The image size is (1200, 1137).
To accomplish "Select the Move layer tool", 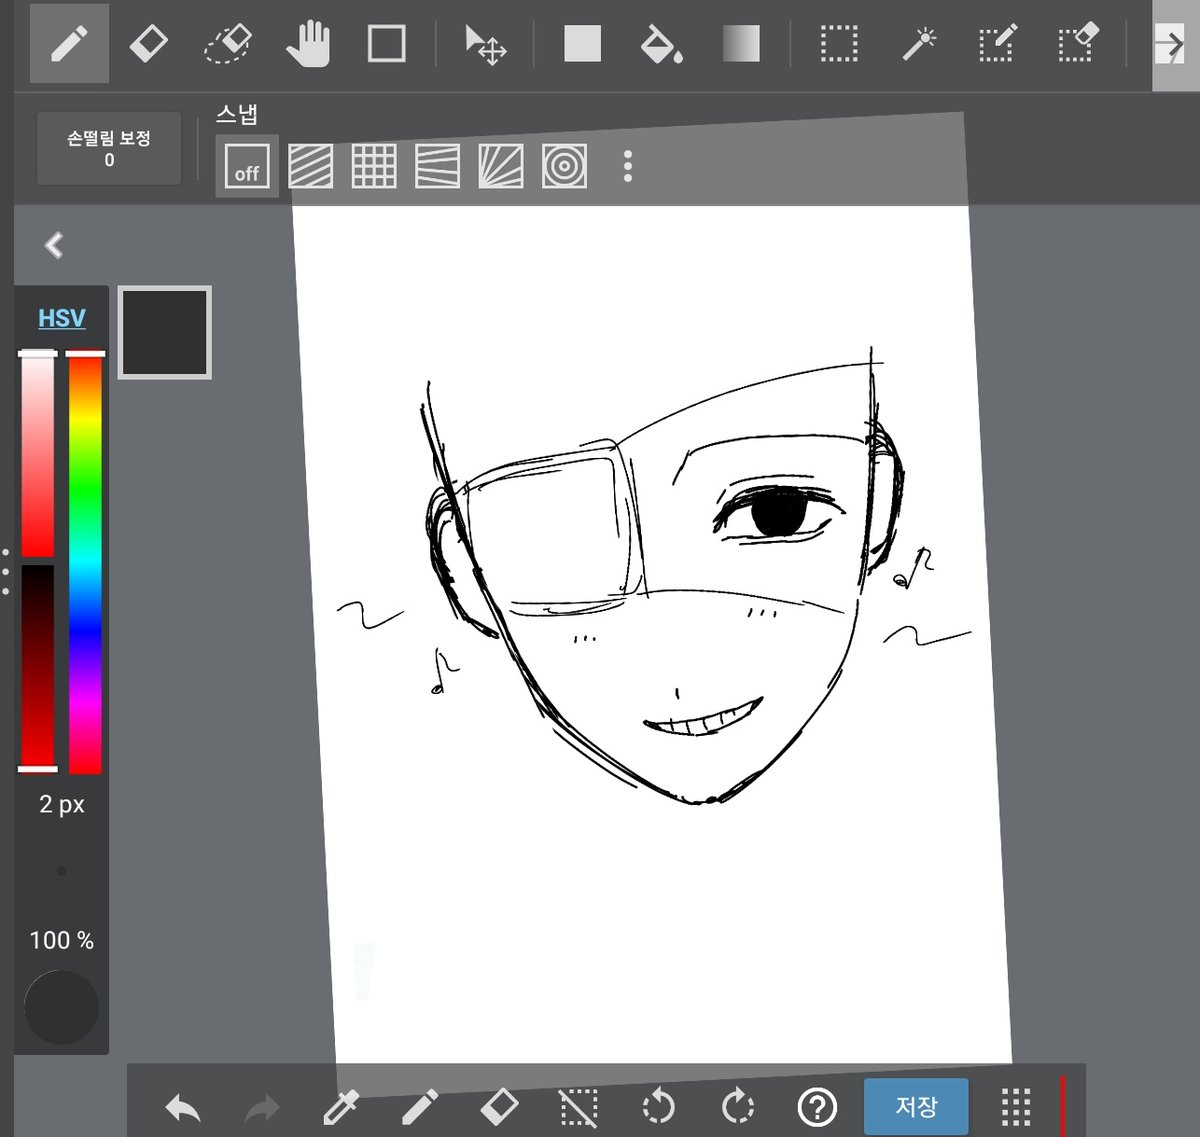I will click(486, 45).
